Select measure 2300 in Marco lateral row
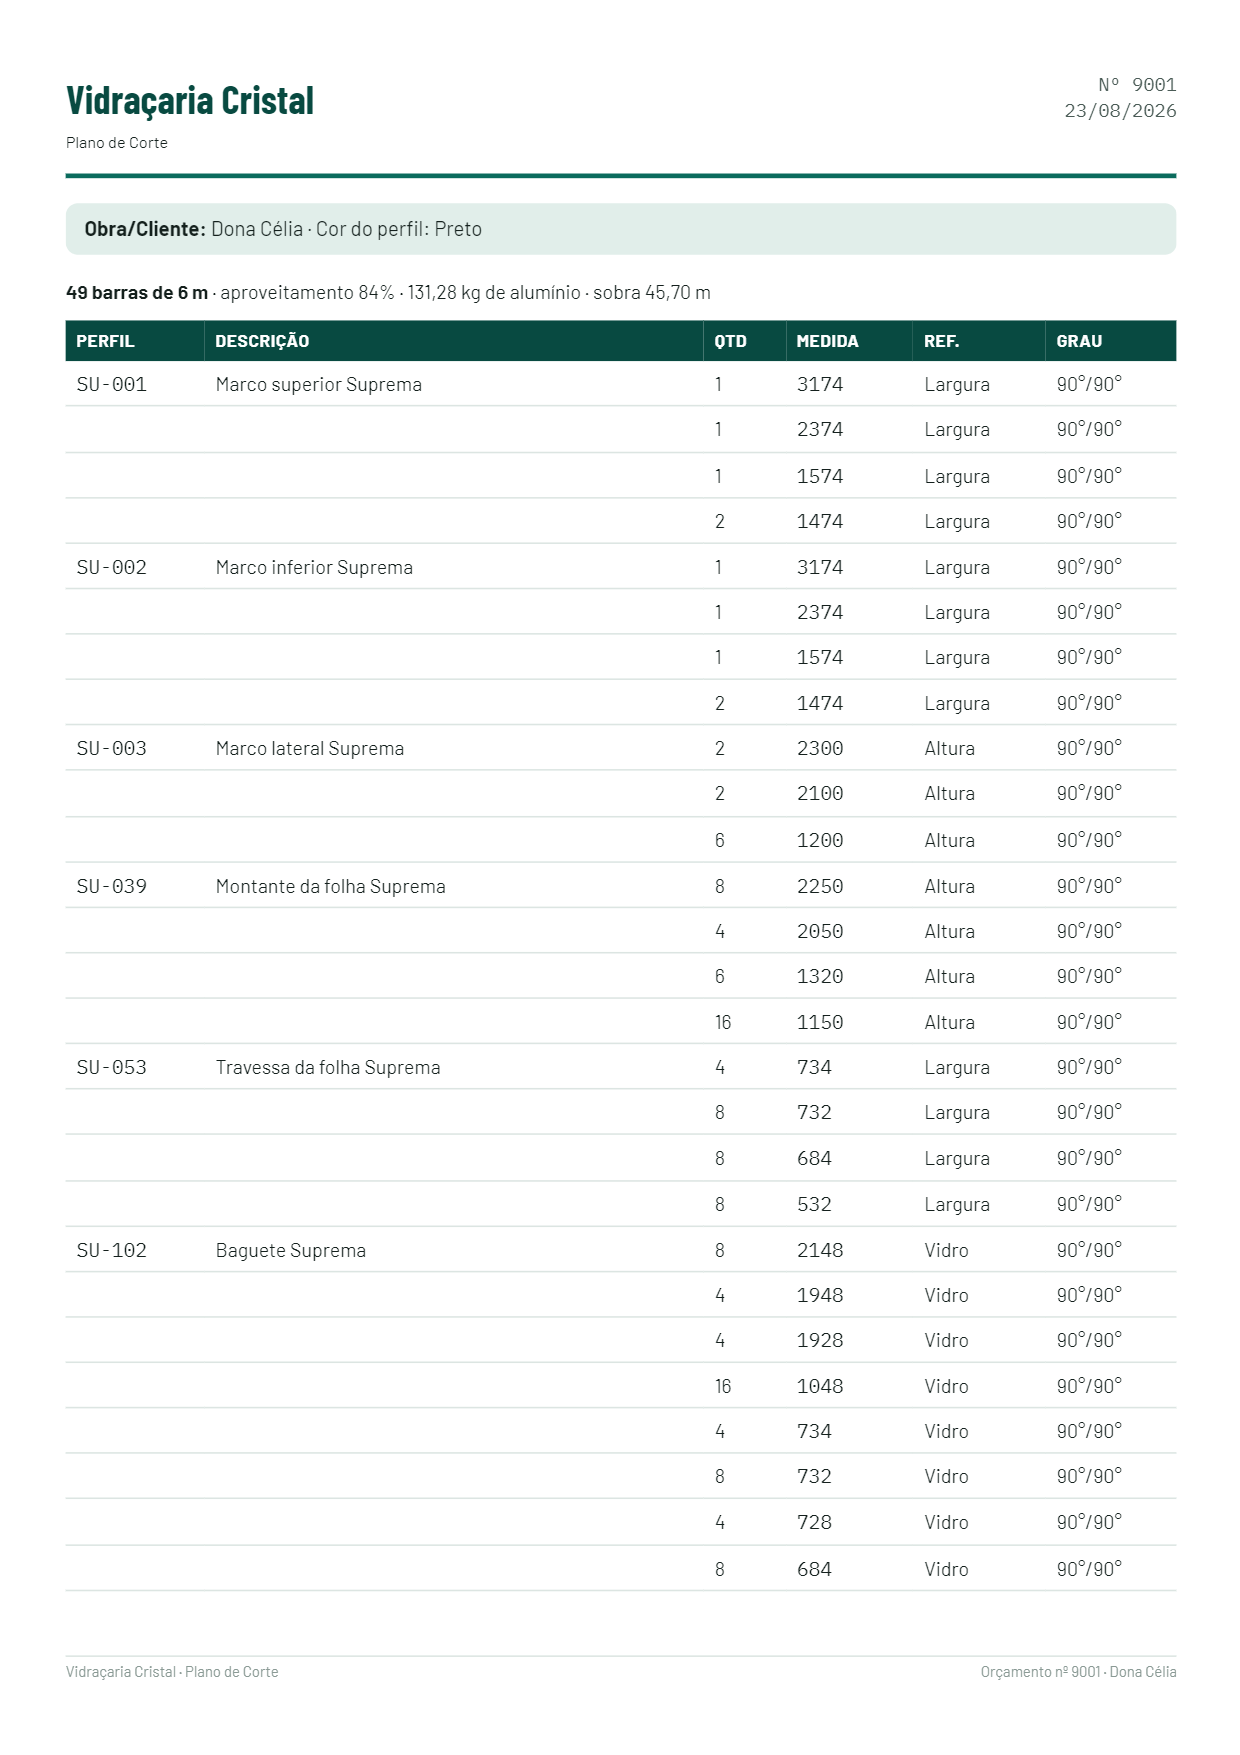Image resolution: width=1240 pixels, height=1755 pixels. click(820, 748)
